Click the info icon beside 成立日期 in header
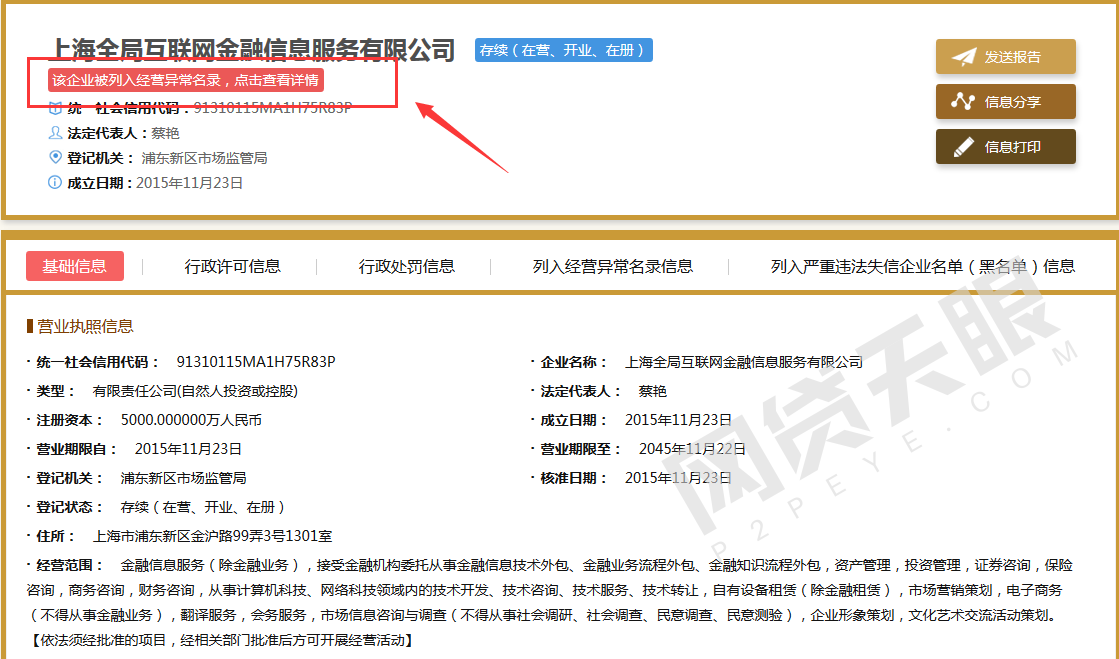Image resolution: width=1119 pixels, height=659 pixels. pyautogui.click(x=55, y=182)
